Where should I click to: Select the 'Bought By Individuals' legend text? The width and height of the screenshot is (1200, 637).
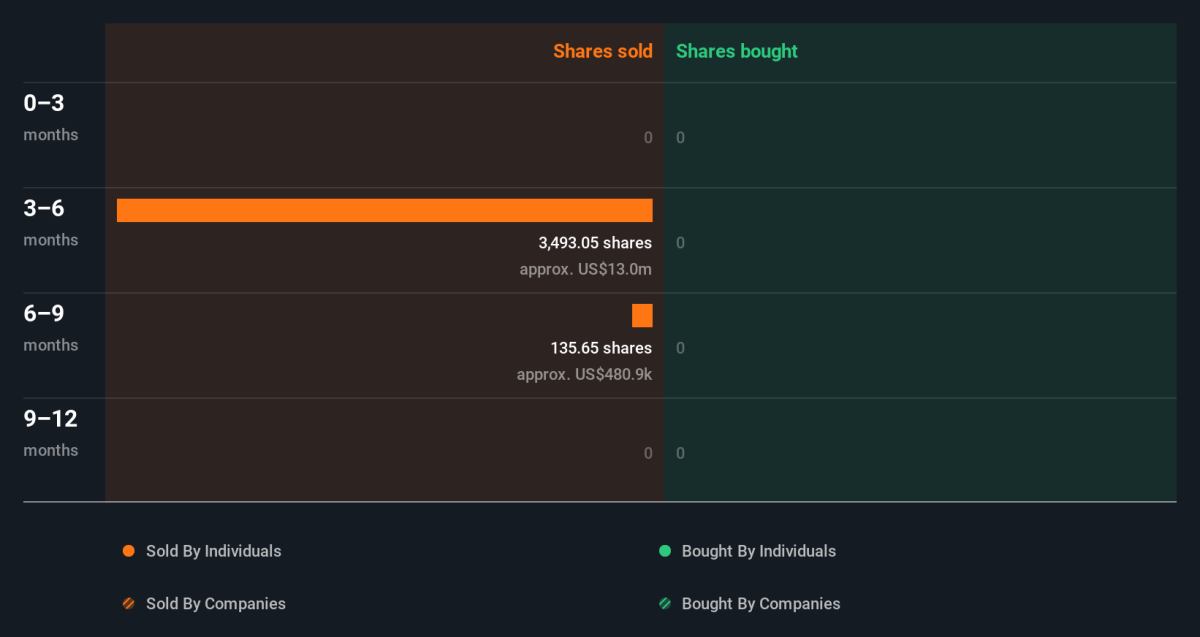pos(758,551)
